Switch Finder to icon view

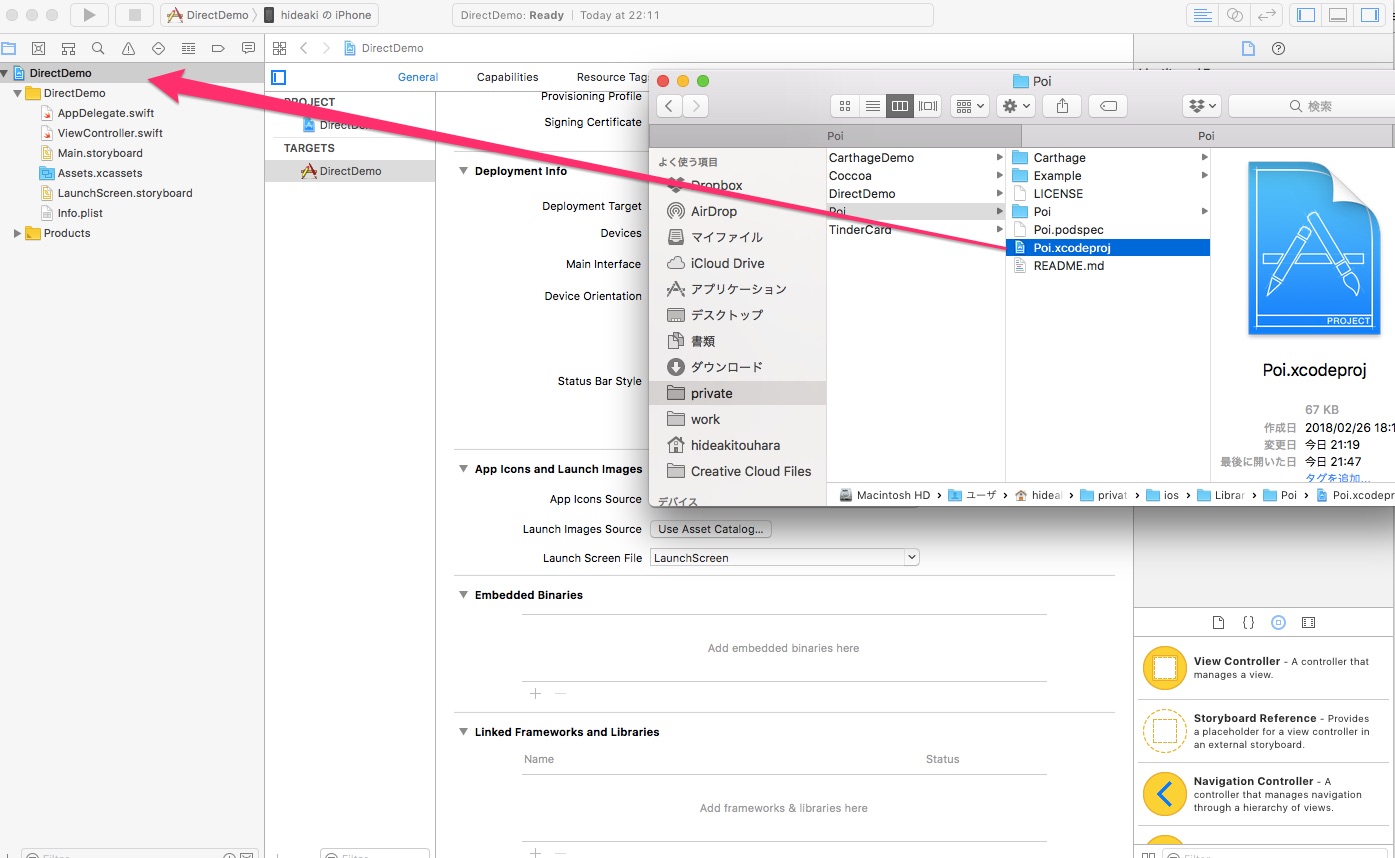[x=845, y=106]
